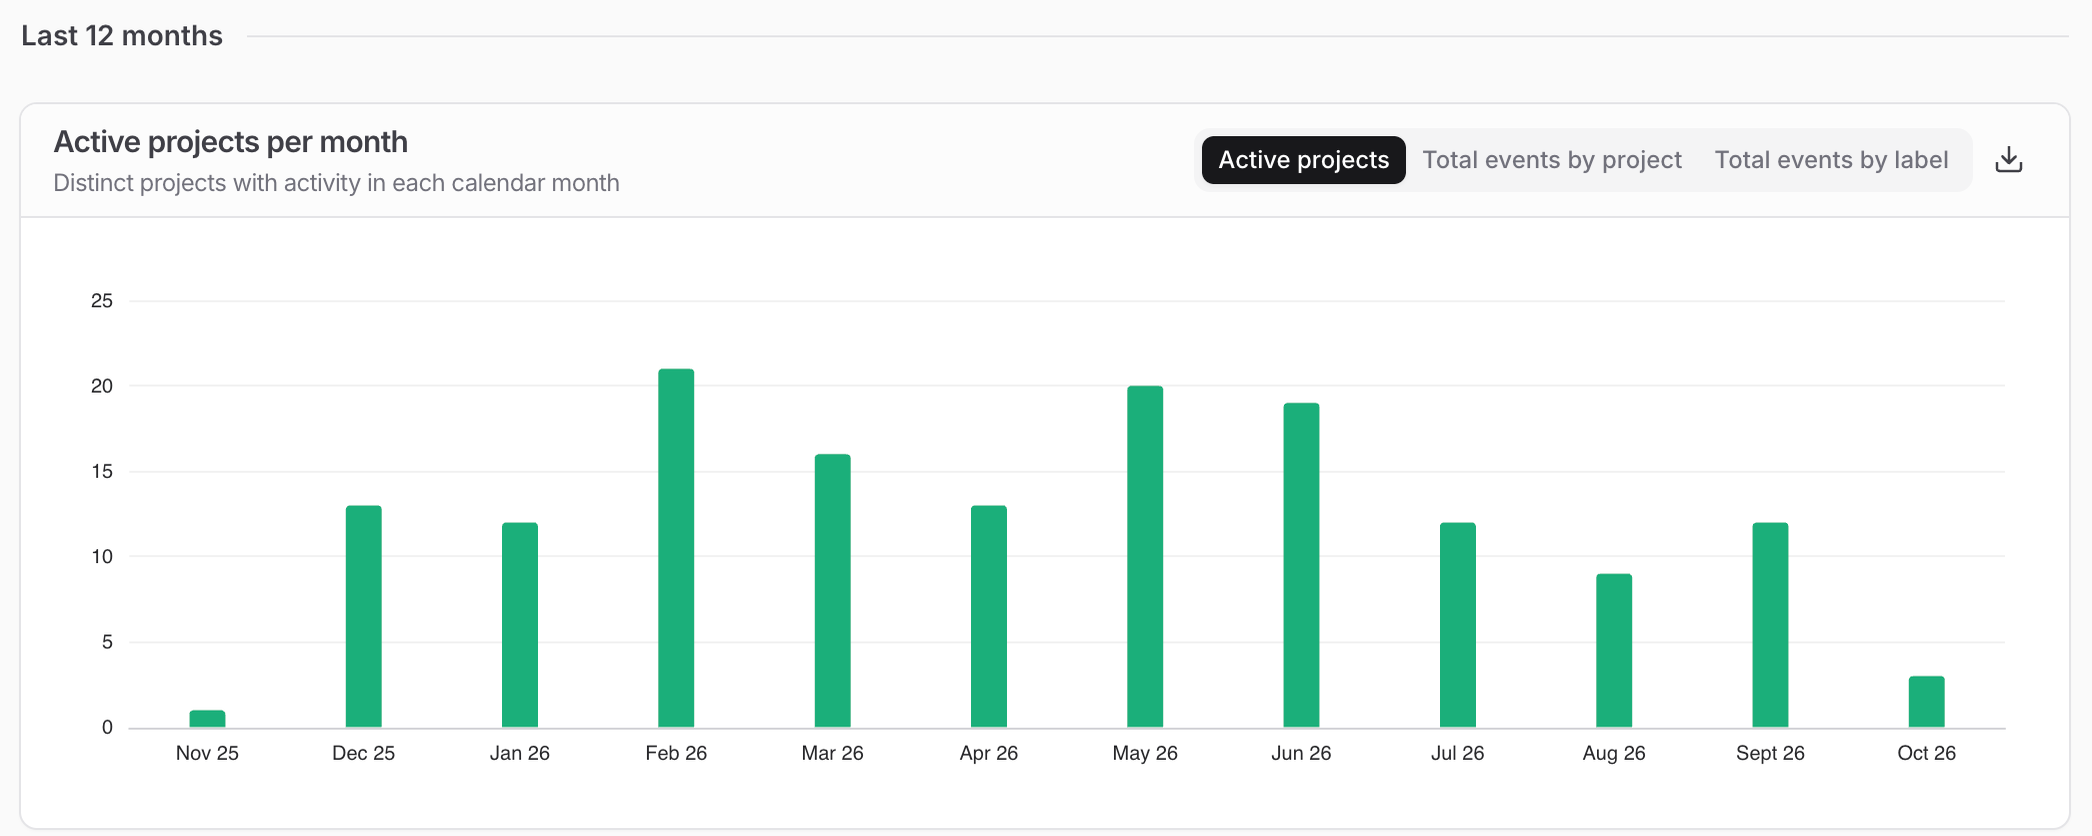Download the active projects chart data
Screen dimensions: 2092x836
coord(2008,160)
